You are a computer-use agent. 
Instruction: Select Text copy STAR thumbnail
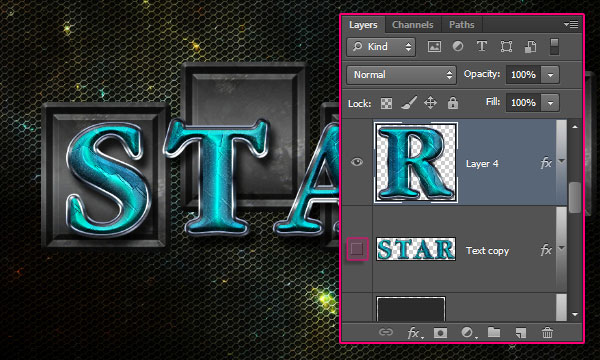click(x=416, y=249)
